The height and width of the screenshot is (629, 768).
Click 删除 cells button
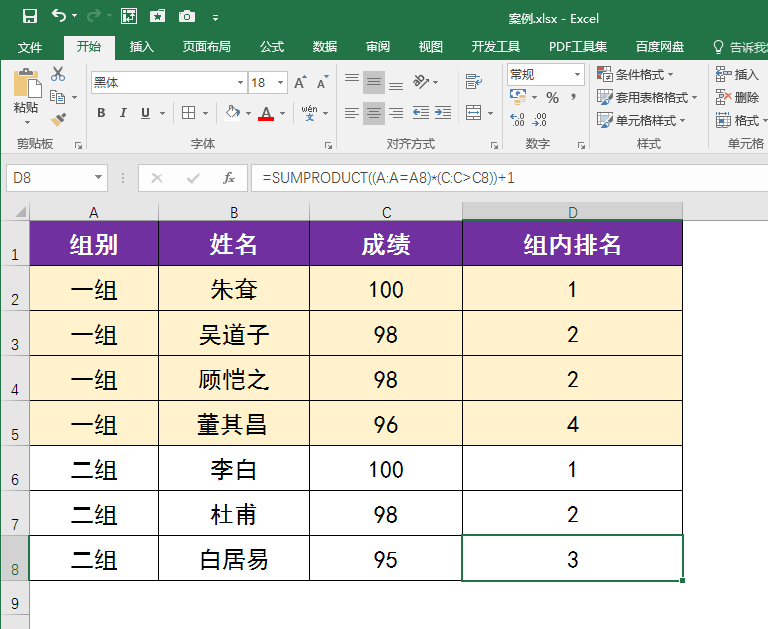coord(737,97)
